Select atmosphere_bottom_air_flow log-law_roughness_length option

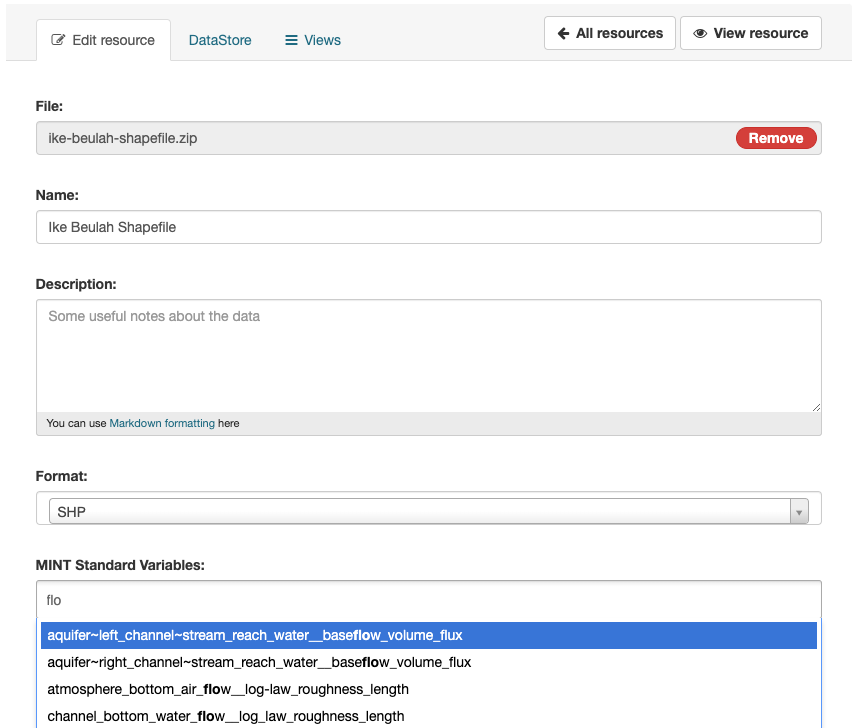(x=429, y=689)
